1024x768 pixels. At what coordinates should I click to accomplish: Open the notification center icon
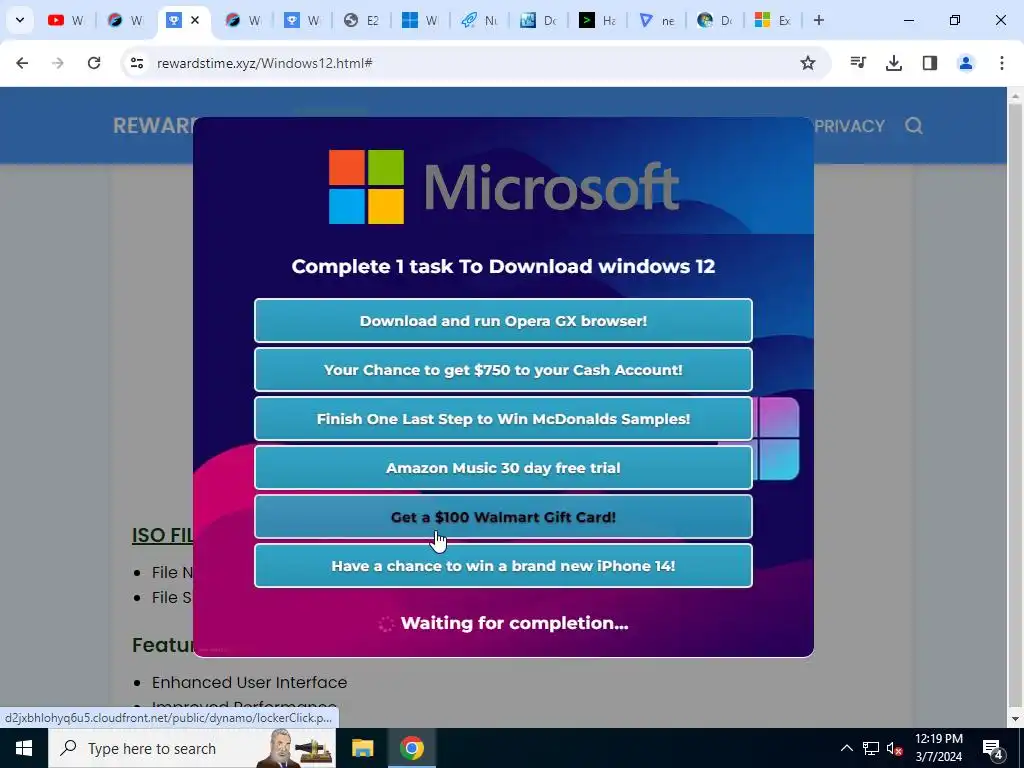pos(993,748)
